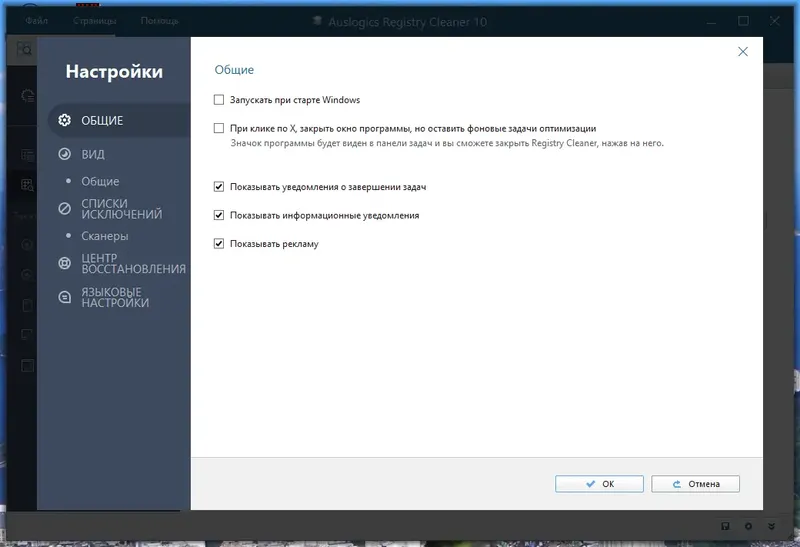Uncheck Показывать уведомления о завершении задач
This screenshot has height=547, width=800.
pos(219,187)
